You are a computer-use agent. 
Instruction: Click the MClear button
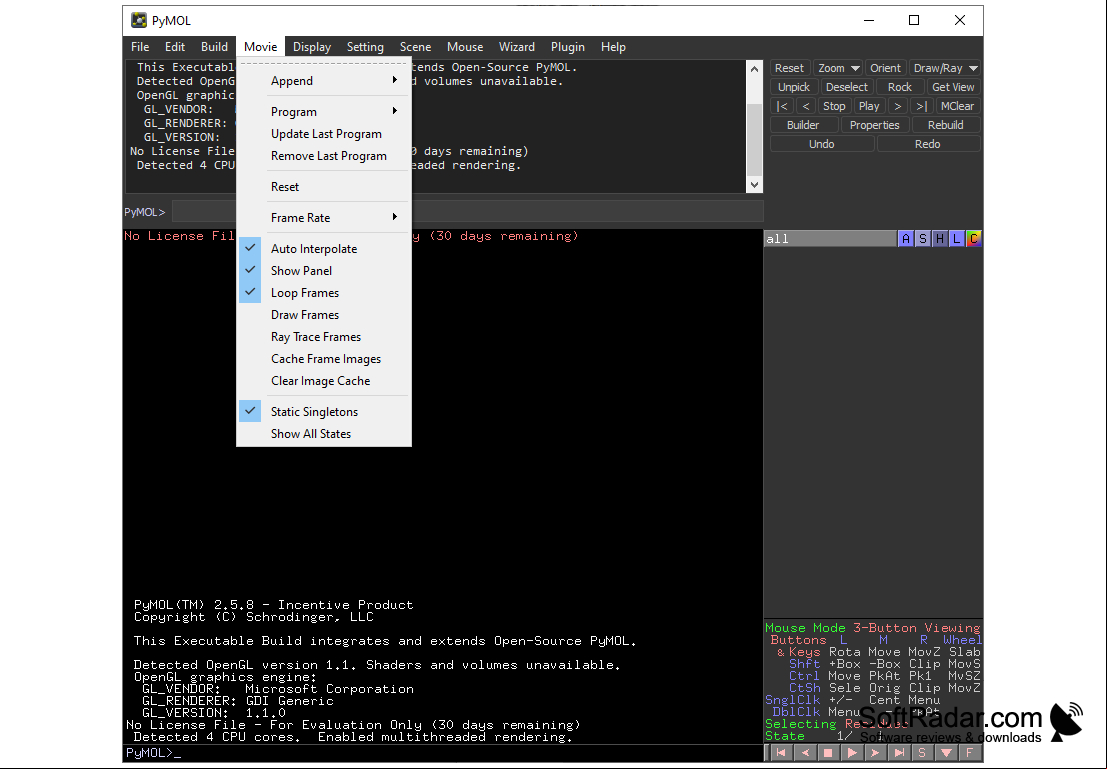point(957,106)
